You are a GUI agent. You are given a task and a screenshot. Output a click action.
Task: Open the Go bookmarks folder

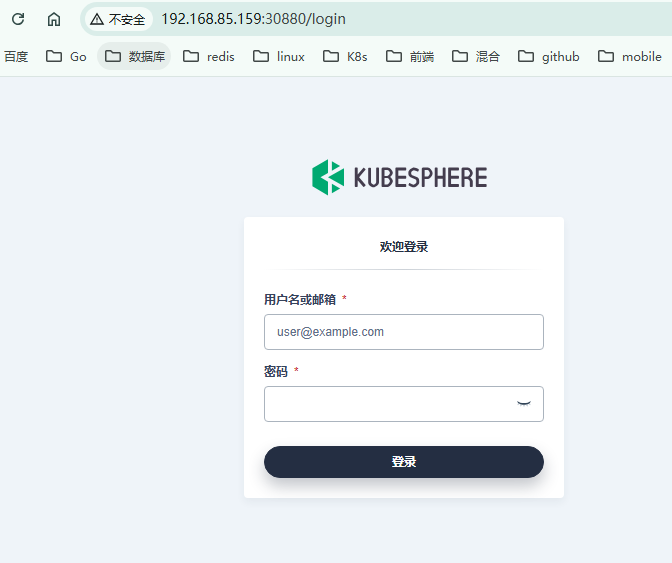pyautogui.click(x=66, y=57)
